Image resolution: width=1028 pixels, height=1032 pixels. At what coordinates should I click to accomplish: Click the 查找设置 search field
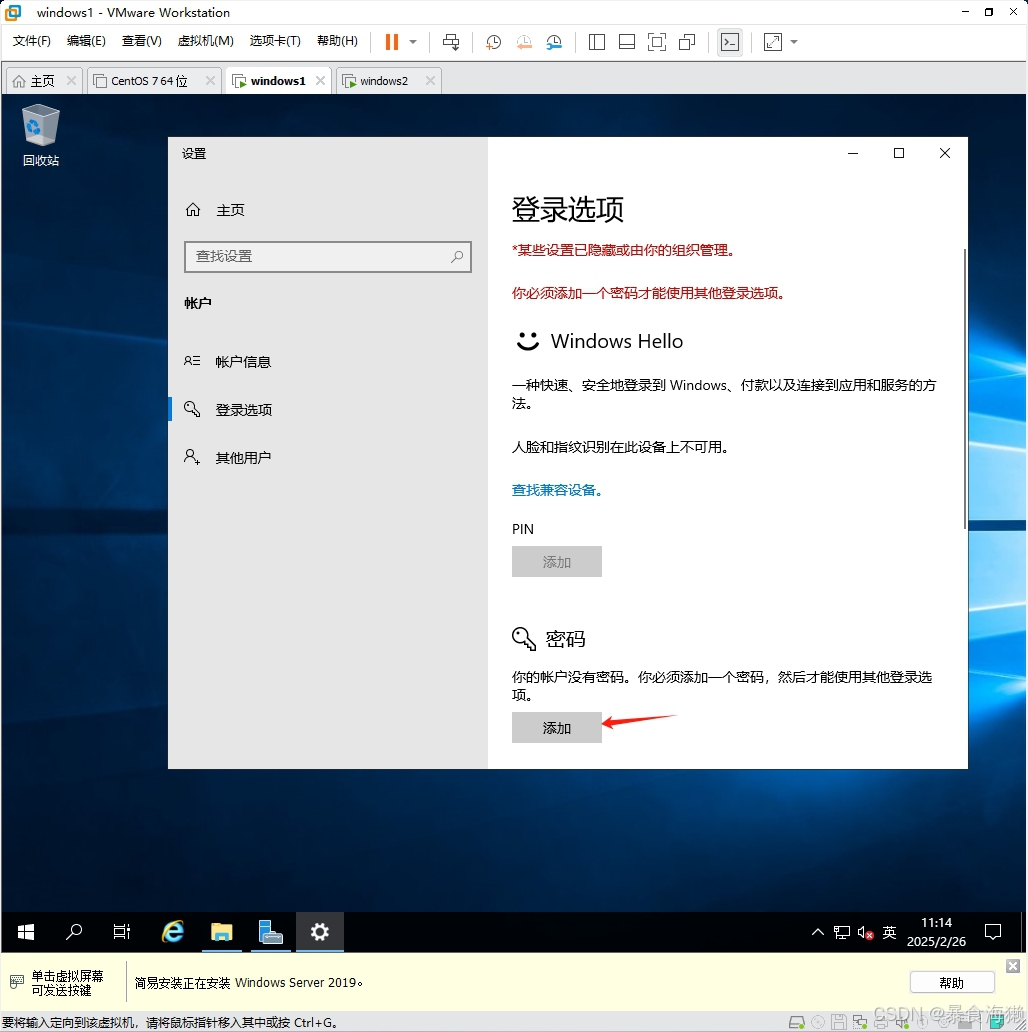tap(328, 256)
